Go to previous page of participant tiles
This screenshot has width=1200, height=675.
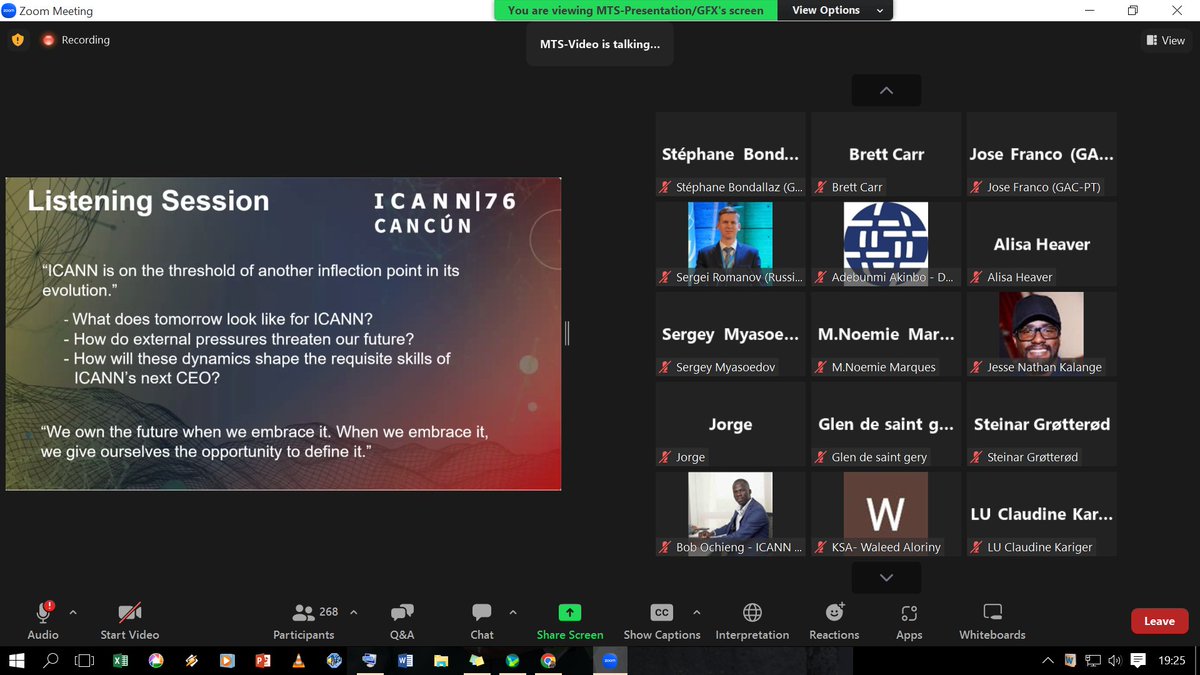(886, 90)
